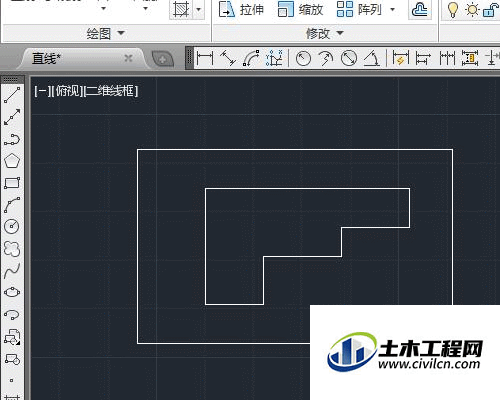Click the Radius dimension icon
The width and height of the screenshot is (500, 400).
(x=303, y=59)
